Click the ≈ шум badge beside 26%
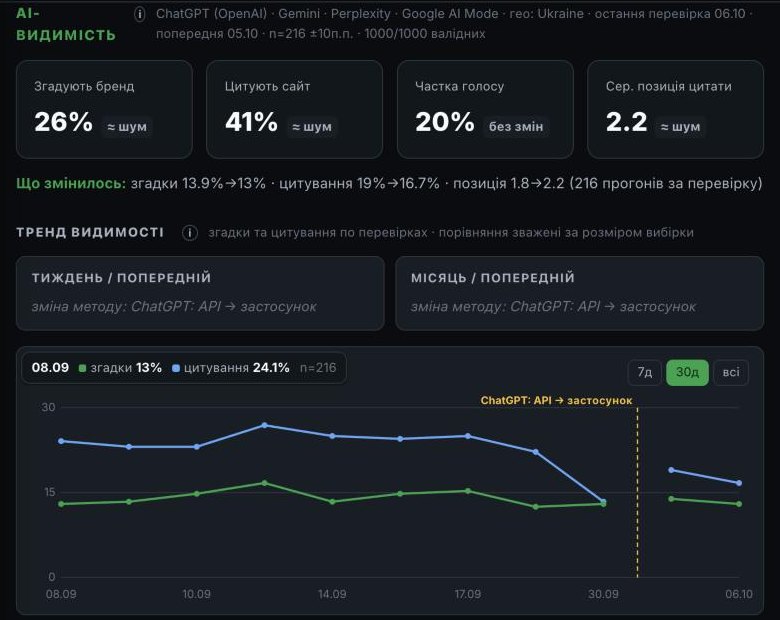Screen dimensions: 780x620 pyautogui.click(x=127, y=127)
